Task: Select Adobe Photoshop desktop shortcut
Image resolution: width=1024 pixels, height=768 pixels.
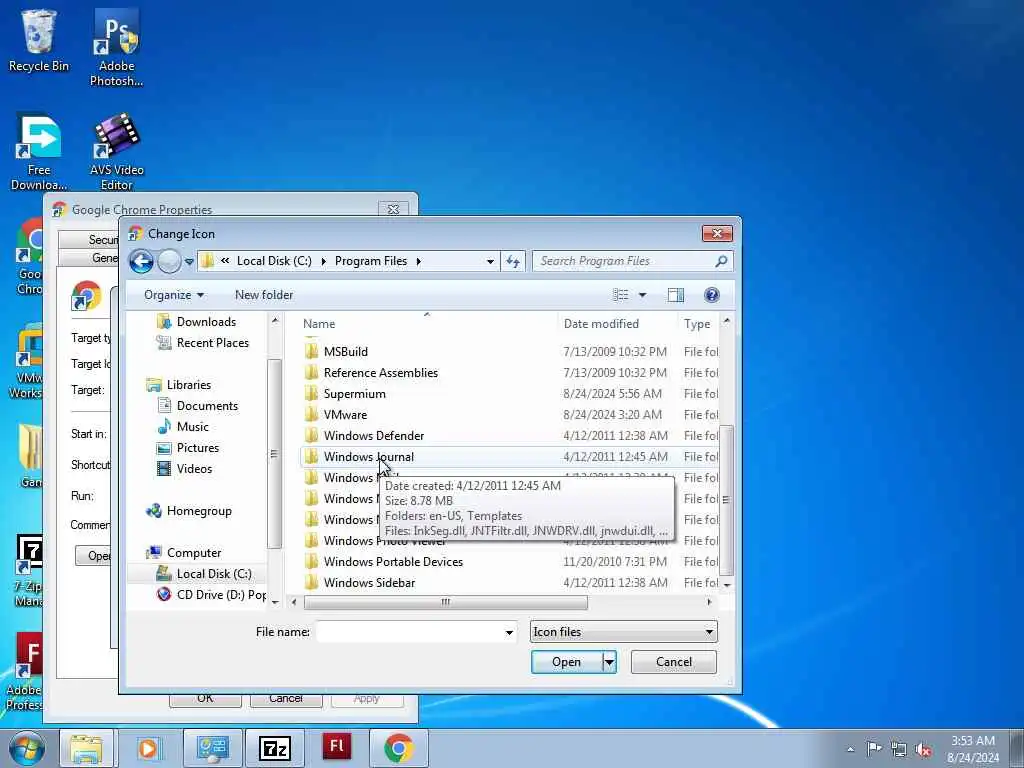Action: 116,48
